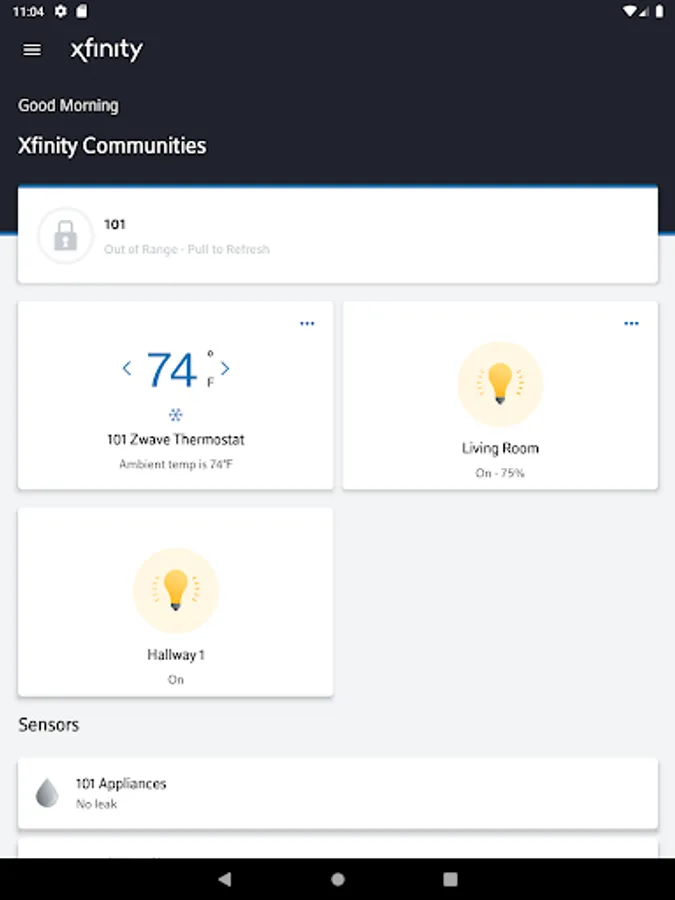Viewport: 675px width, 900px height.
Task: Tap the 74 degree temperature reading
Action: tap(172, 370)
